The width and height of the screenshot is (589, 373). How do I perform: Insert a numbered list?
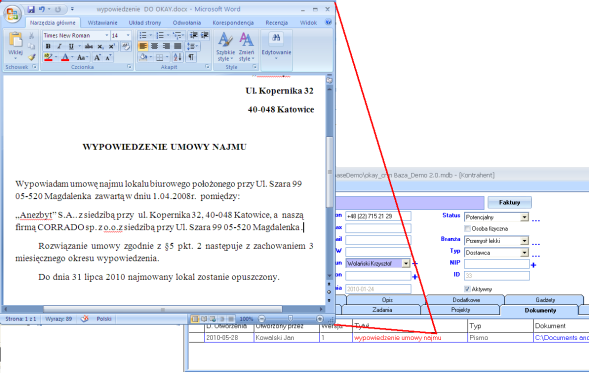(x=160, y=35)
